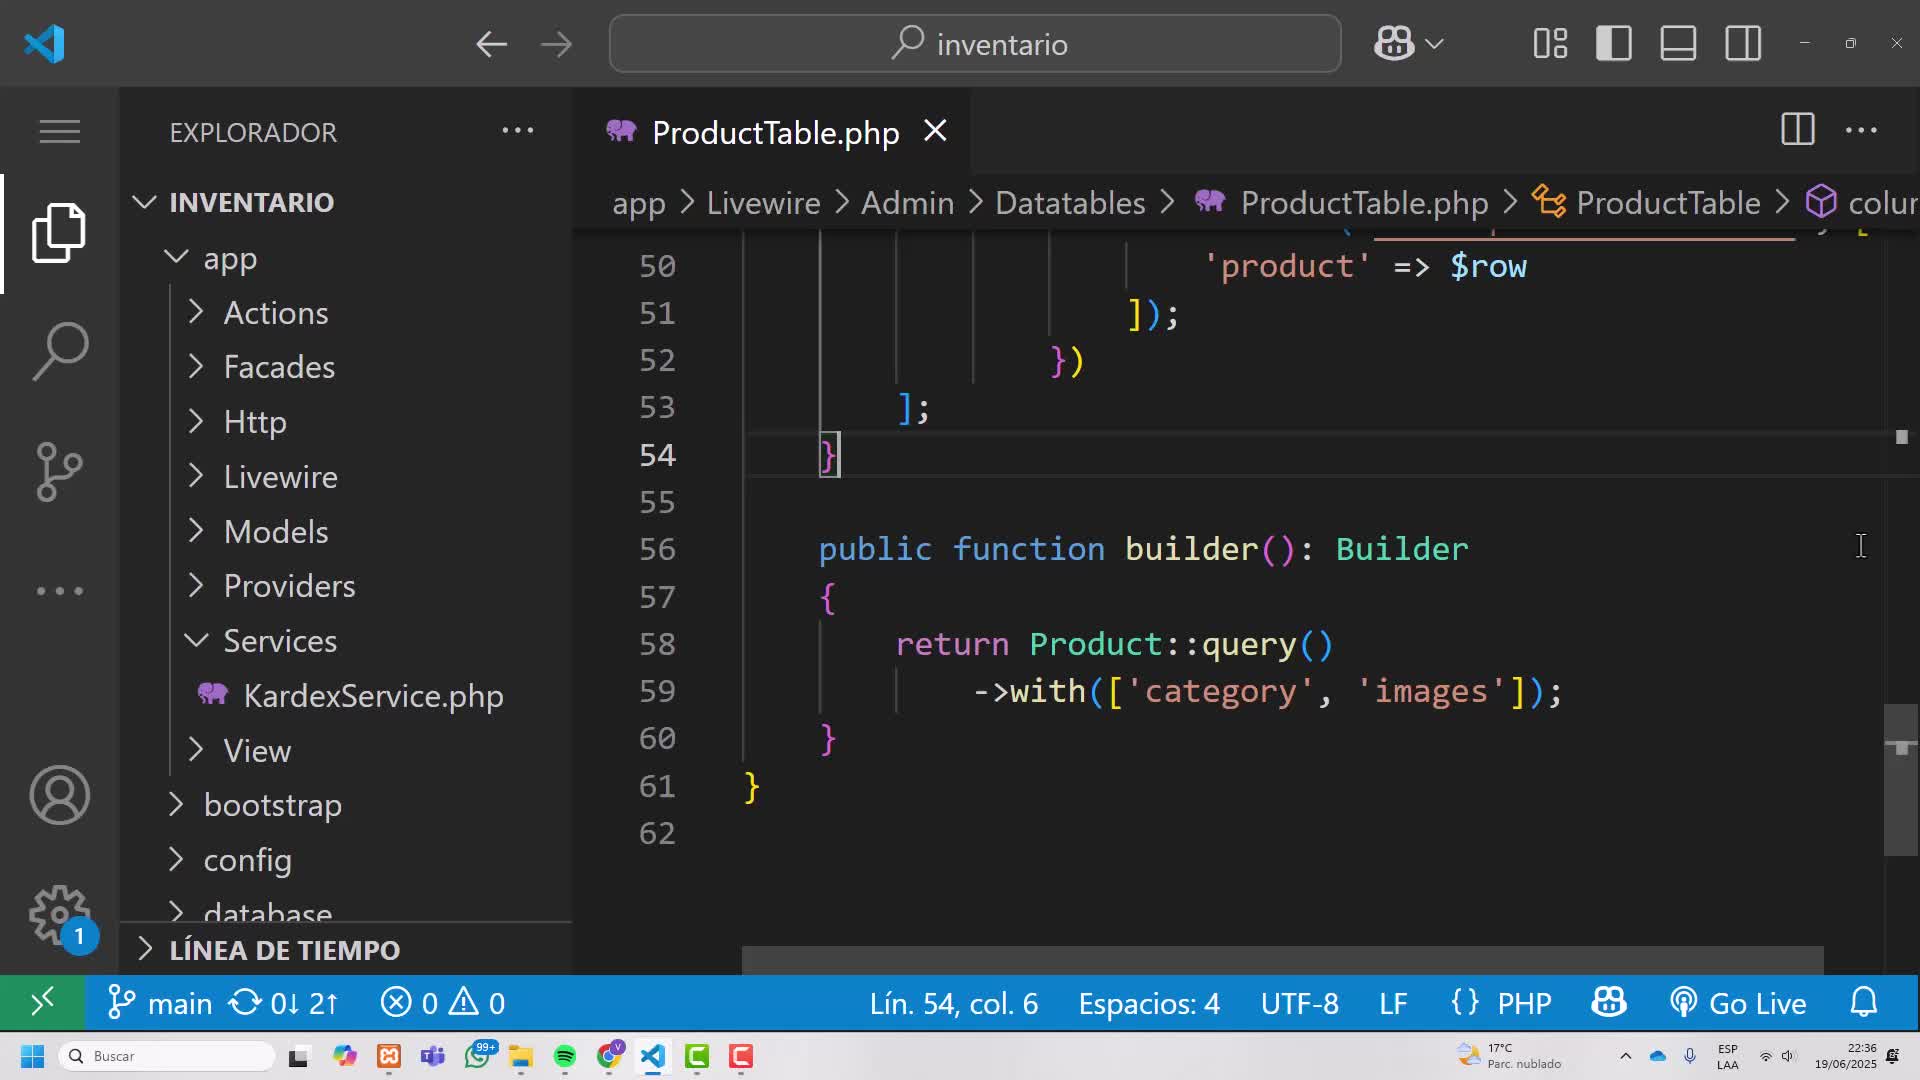1920x1080 pixels.
Task: Toggle the primary side bar
Action: click(x=1614, y=44)
